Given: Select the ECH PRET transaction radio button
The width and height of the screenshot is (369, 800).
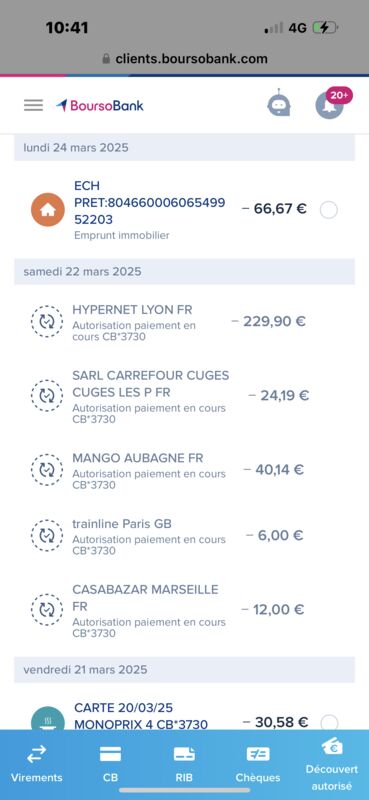Looking at the screenshot, I should [329, 210].
